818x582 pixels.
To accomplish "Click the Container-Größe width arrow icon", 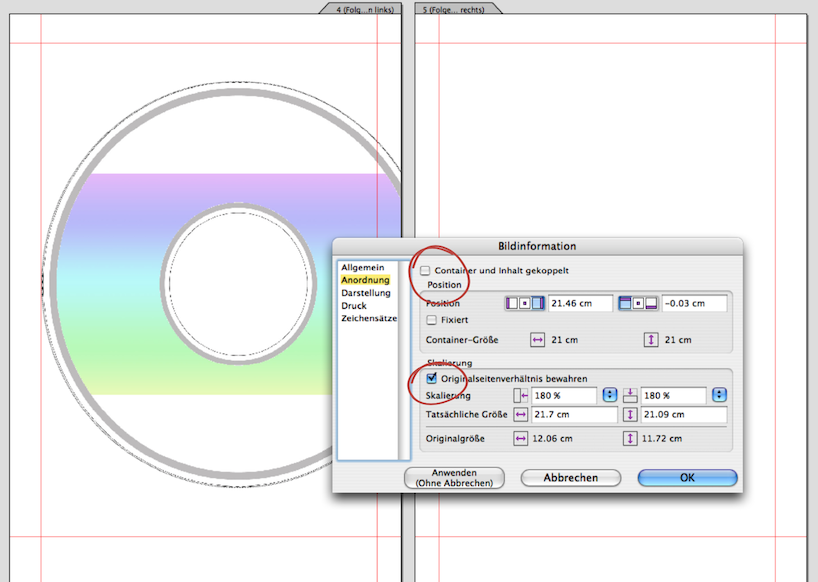I will tap(537, 340).
